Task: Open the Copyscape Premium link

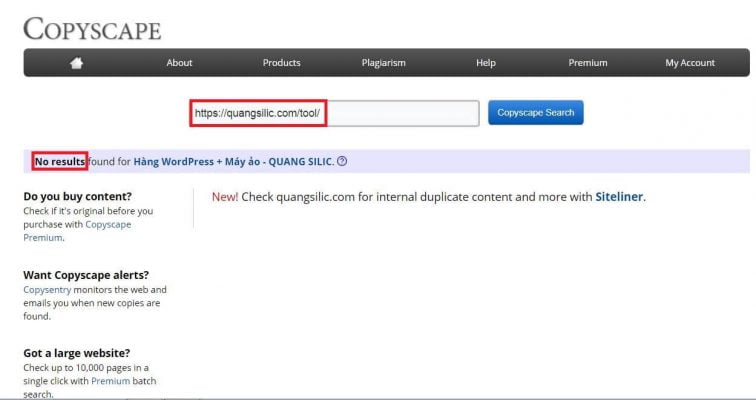Action: pos(77,231)
